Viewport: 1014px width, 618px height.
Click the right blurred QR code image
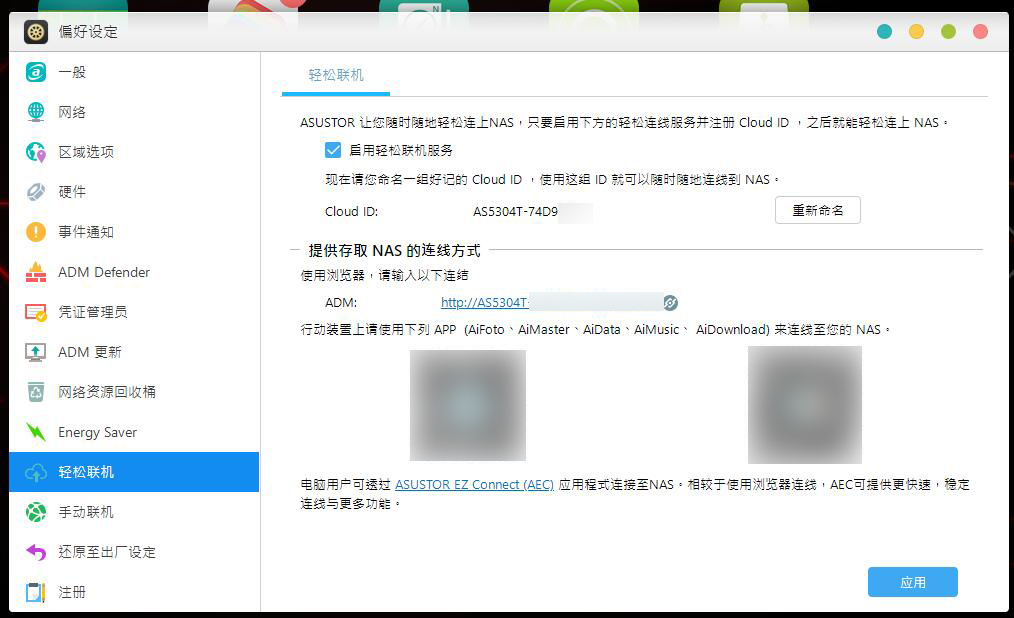pos(804,405)
